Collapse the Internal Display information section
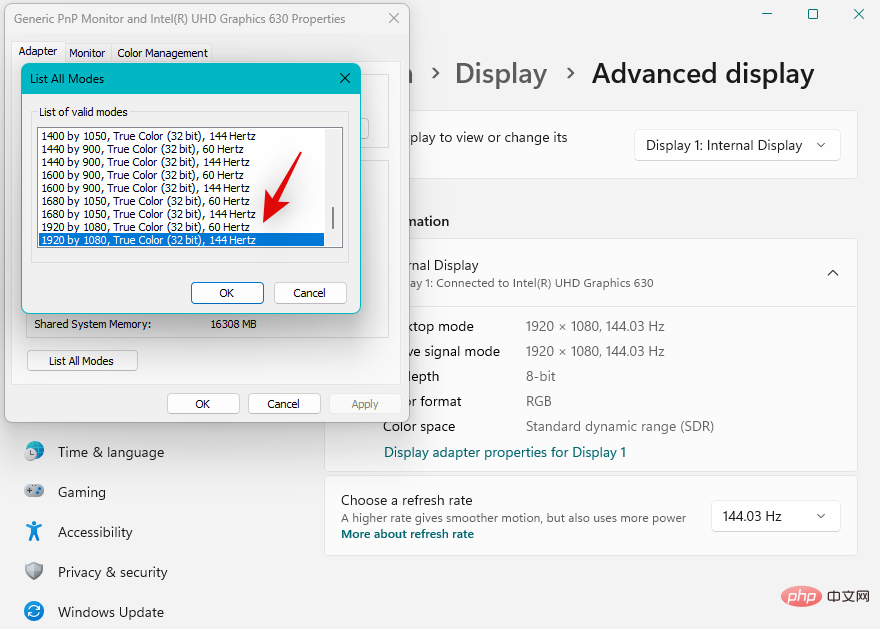Image resolution: width=880 pixels, height=629 pixels. click(x=833, y=272)
